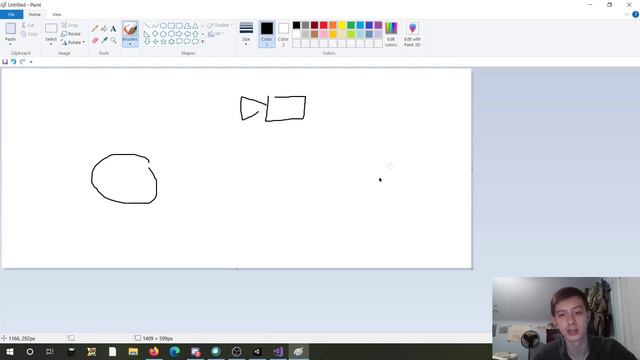Select the Fill with color bucket tool
The width and height of the screenshot is (640, 360).
pyautogui.click(x=104, y=29)
